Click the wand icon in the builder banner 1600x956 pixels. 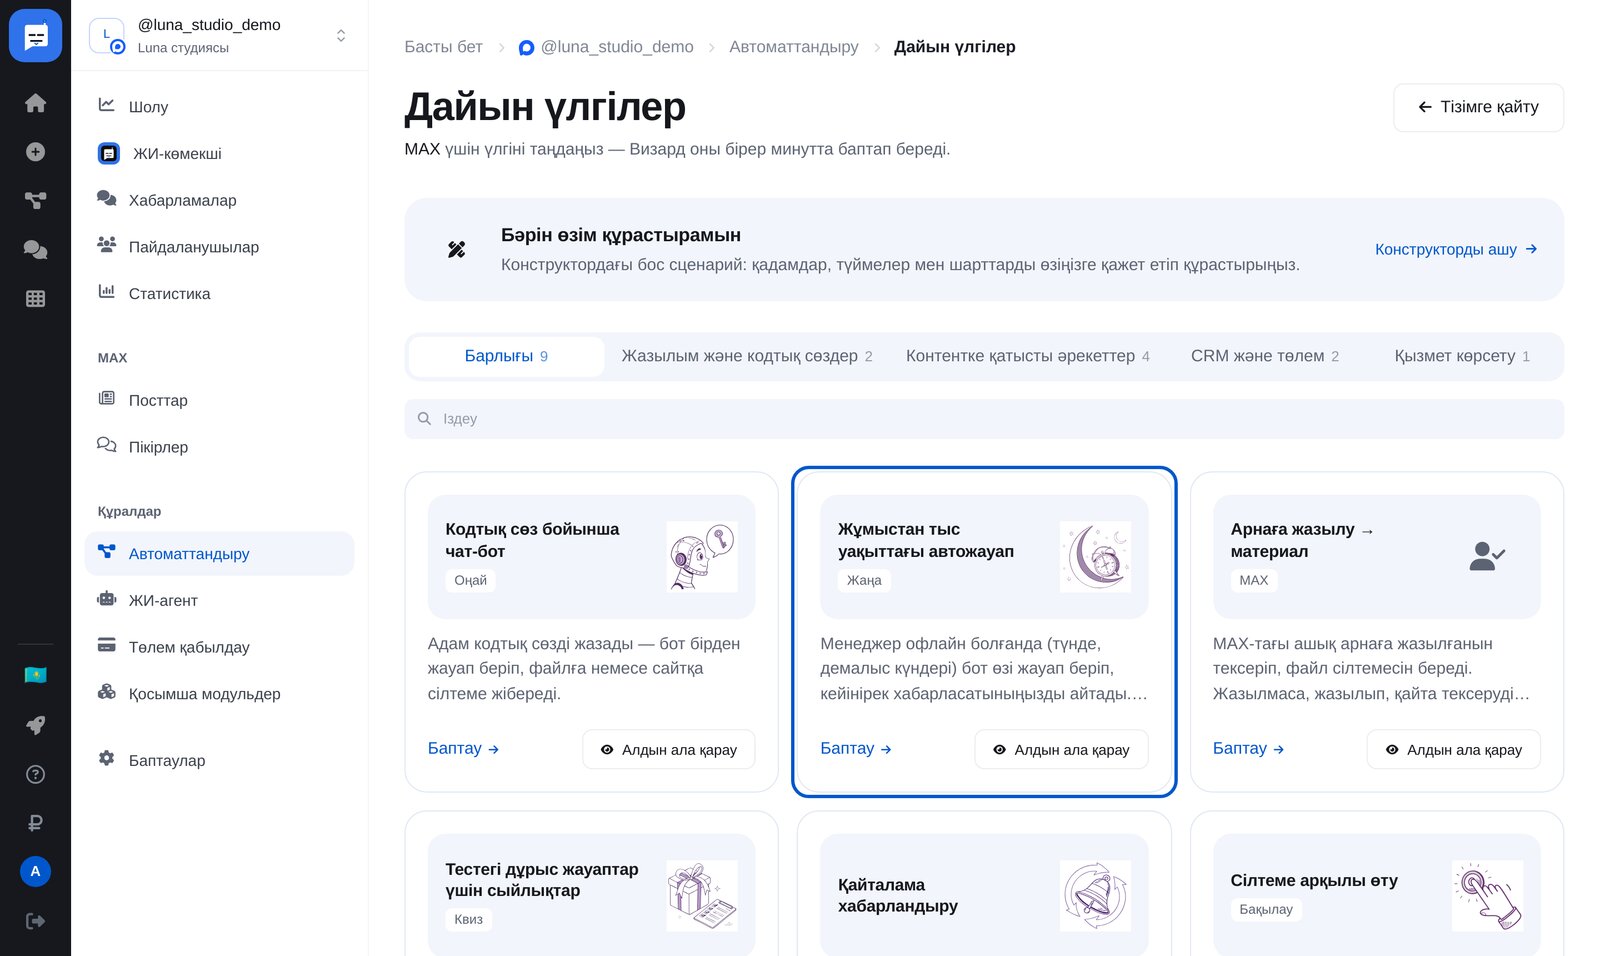(x=456, y=250)
